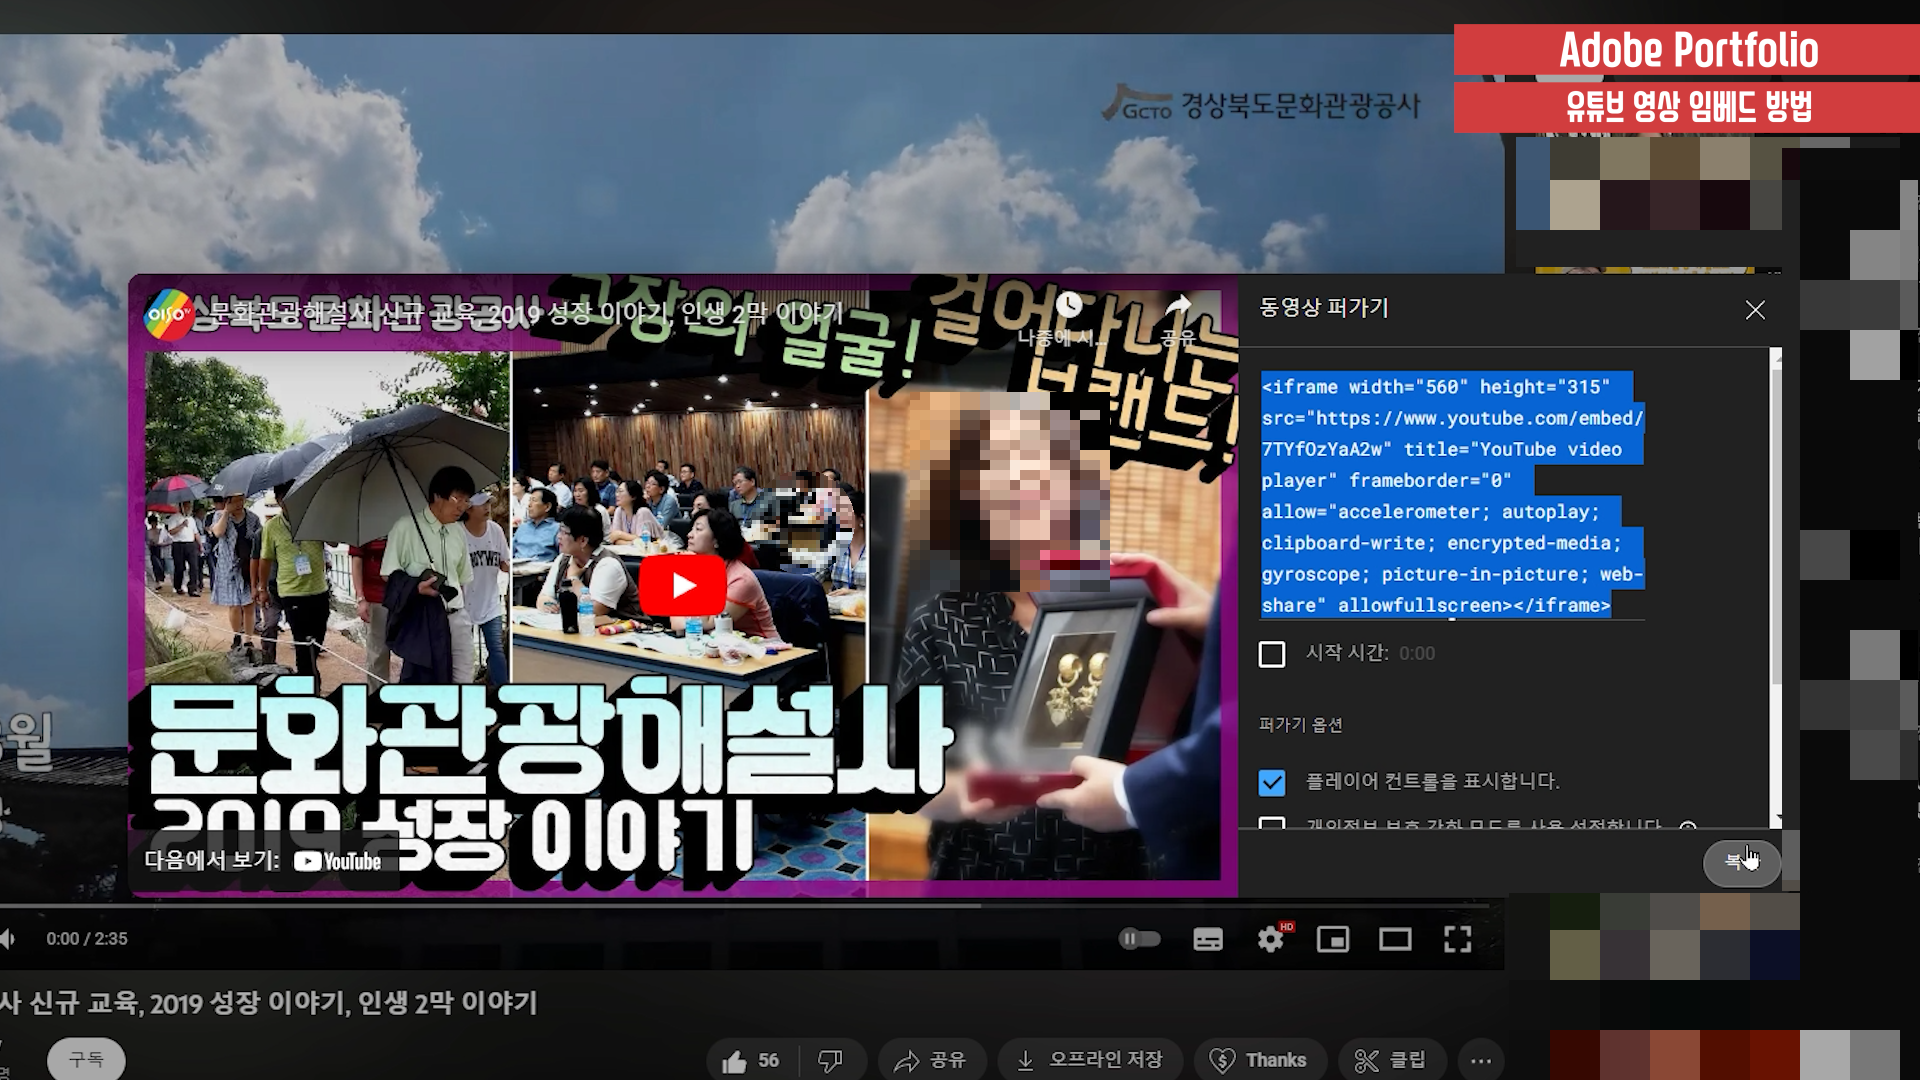The height and width of the screenshot is (1080, 1920).
Task: Enable the 시작 시간 checkbox
Action: (x=1272, y=654)
